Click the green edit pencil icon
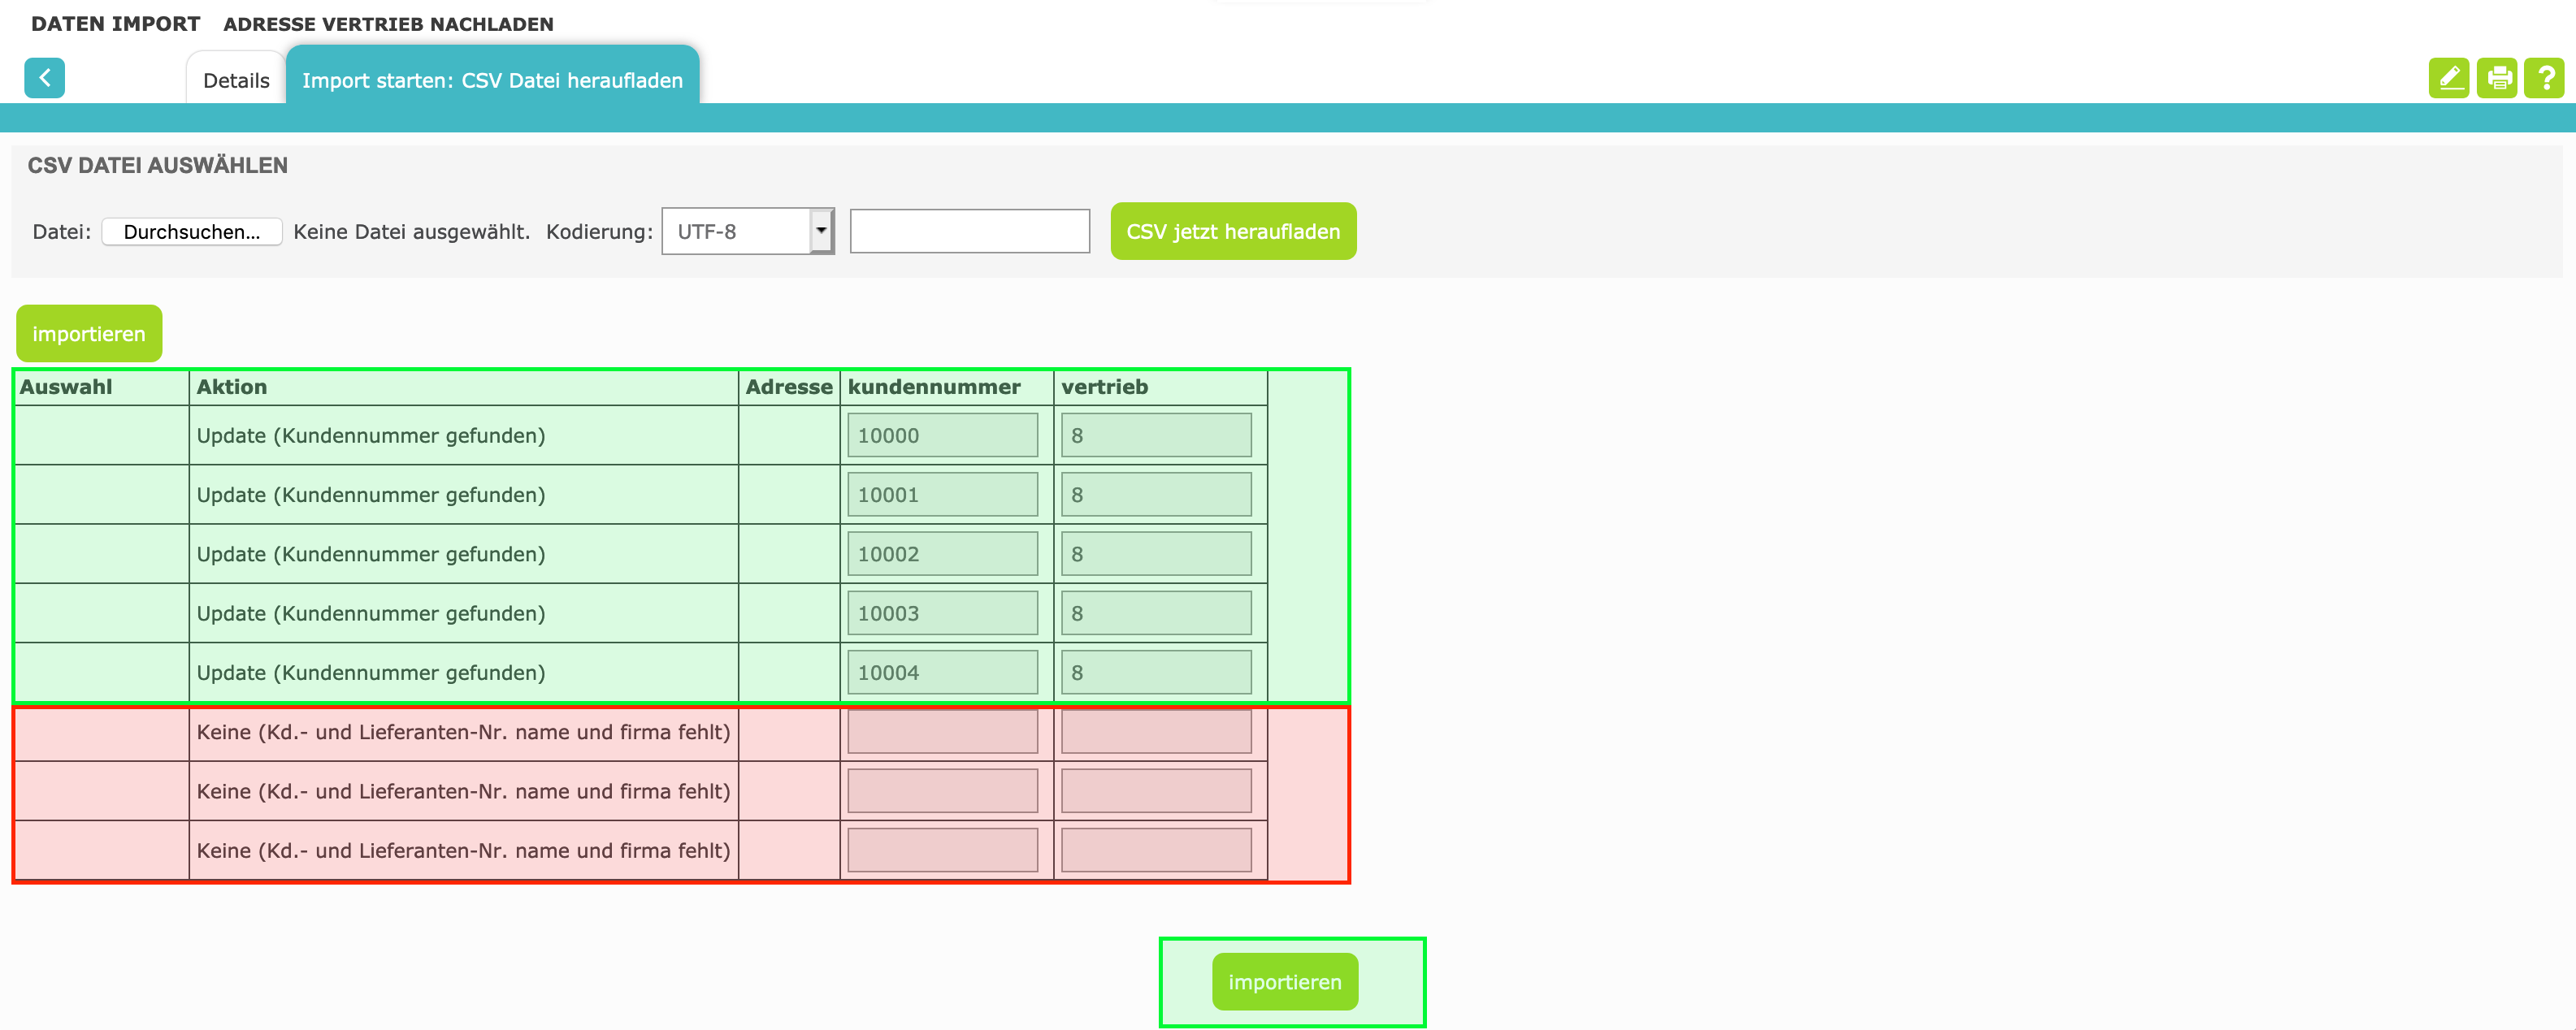Viewport: 2576px width, 1030px height. click(2448, 78)
